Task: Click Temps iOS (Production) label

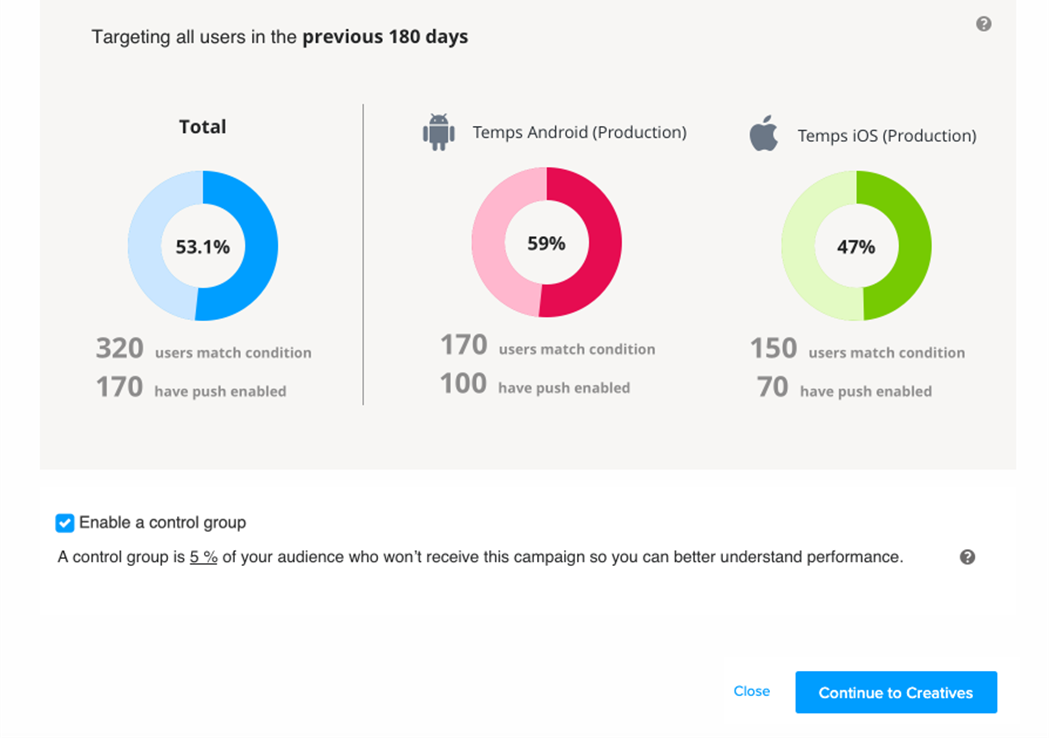Action: (x=886, y=135)
